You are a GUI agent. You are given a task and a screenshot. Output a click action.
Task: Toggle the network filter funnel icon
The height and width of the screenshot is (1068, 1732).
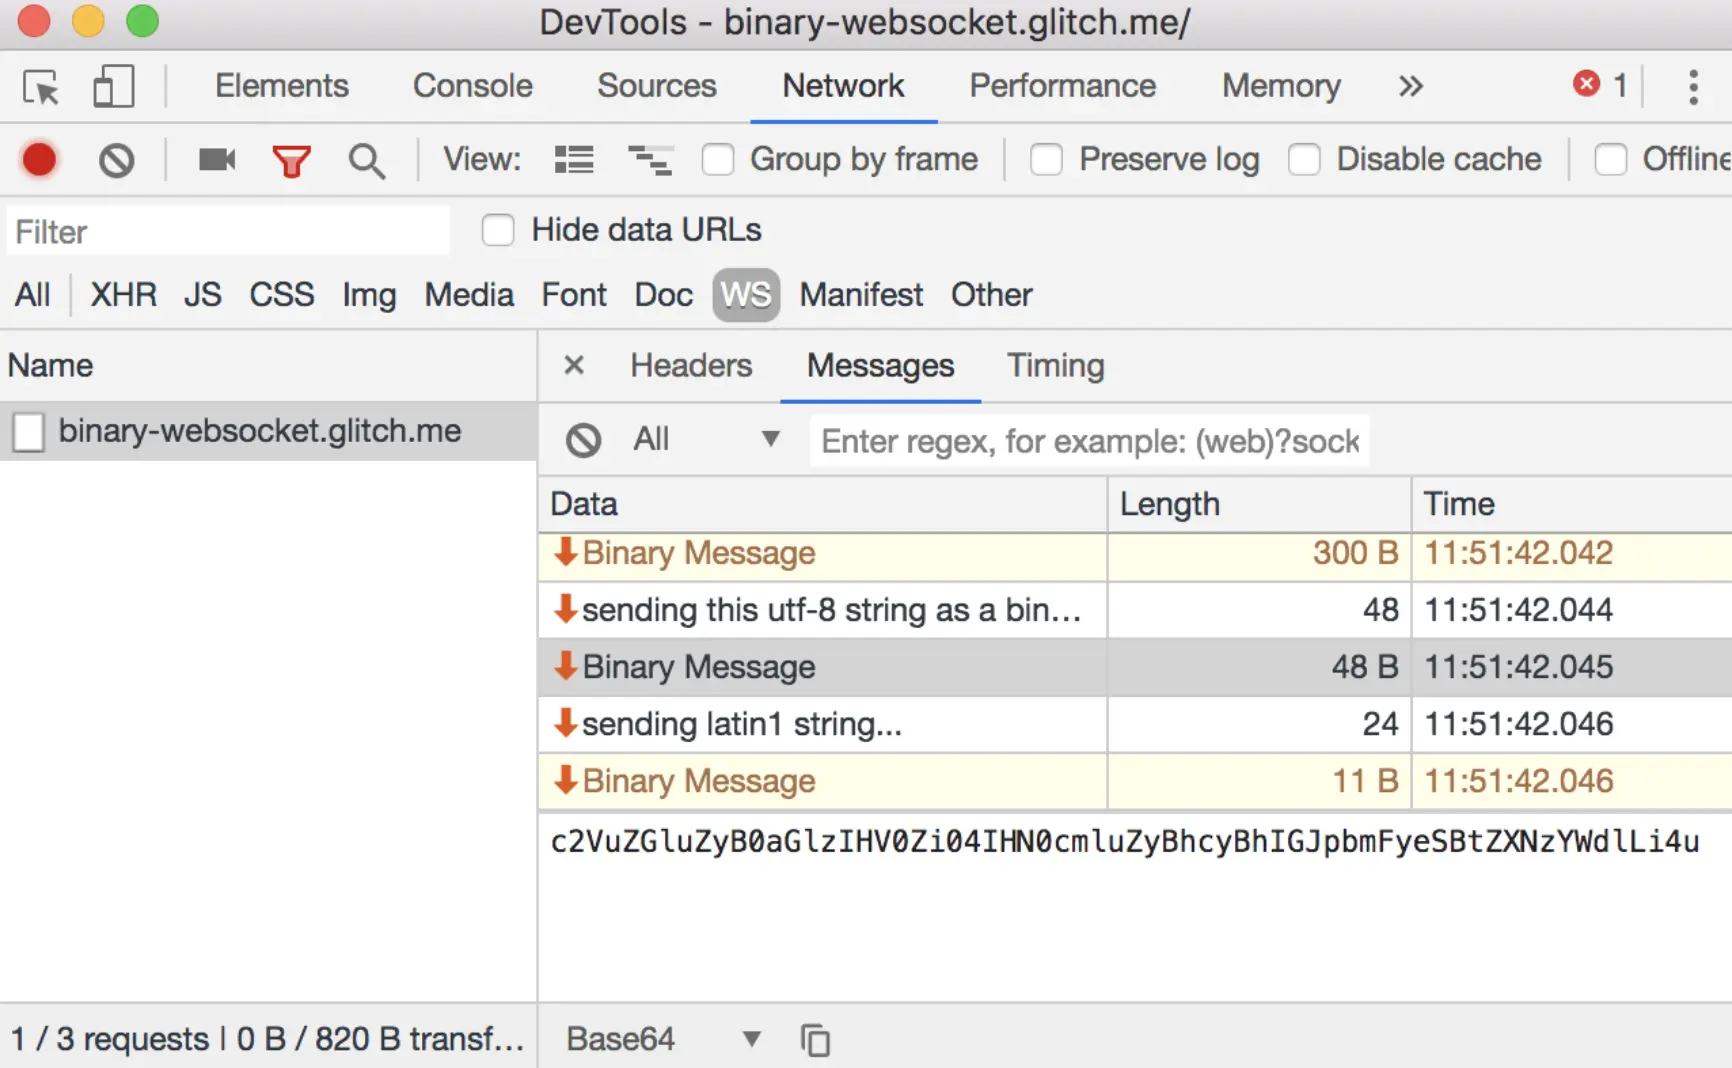[291, 160]
